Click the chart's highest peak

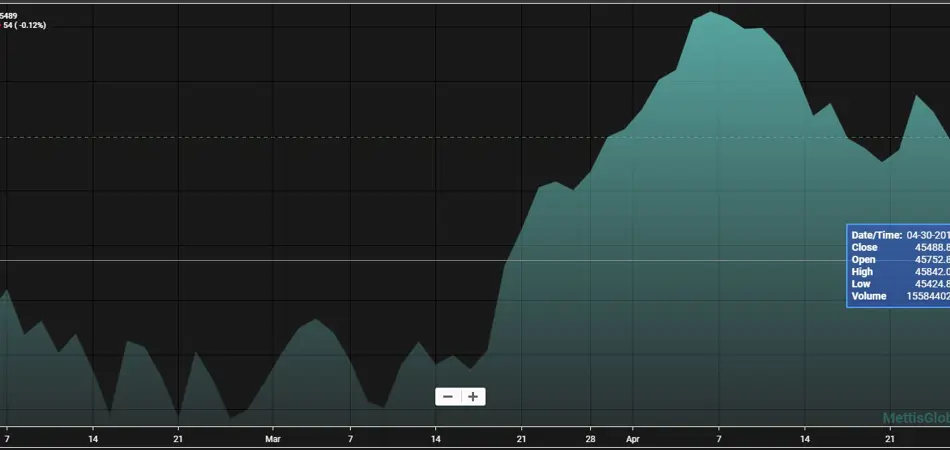click(710, 13)
